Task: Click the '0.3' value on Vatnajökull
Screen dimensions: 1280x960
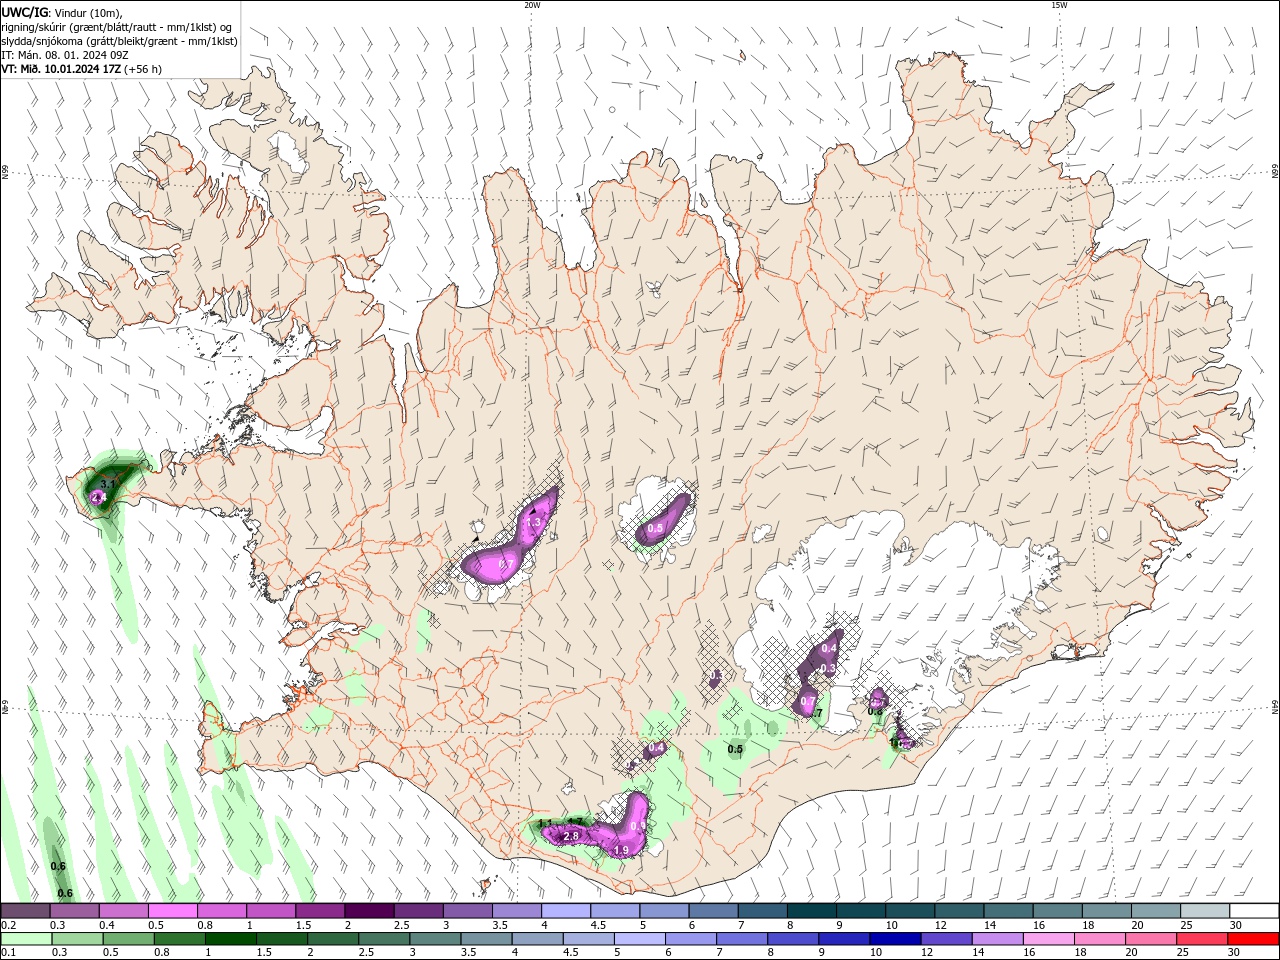Action: point(828,668)
